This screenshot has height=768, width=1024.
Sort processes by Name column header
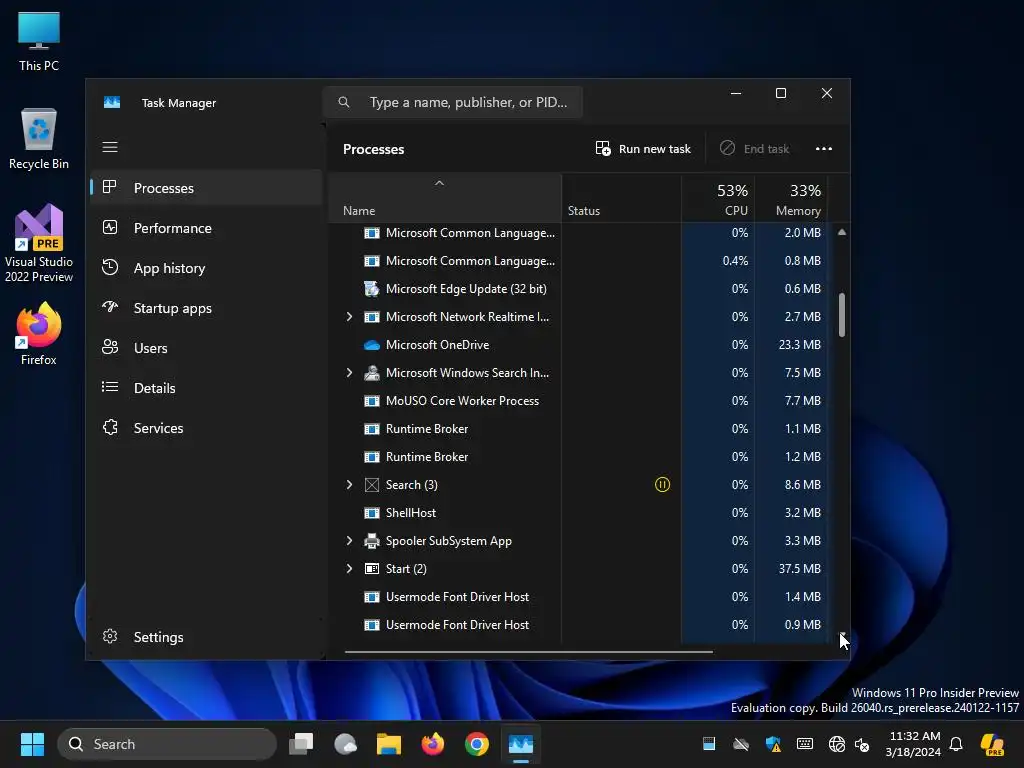445,199
